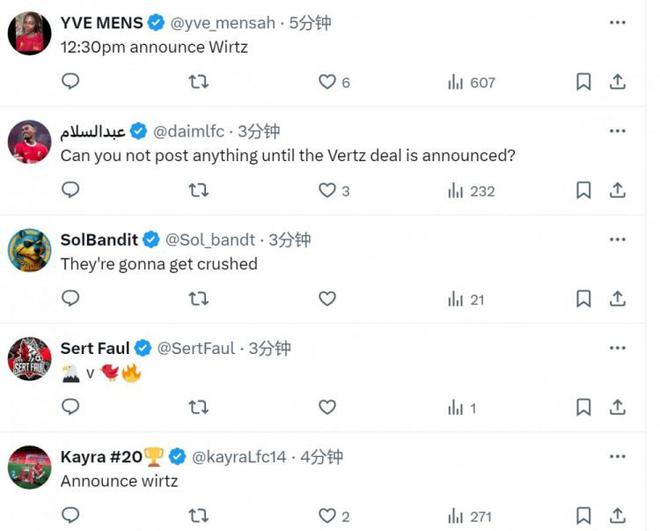Share Sert Faul's tweet
Screen dimensions: 660x531
[618, 407]
